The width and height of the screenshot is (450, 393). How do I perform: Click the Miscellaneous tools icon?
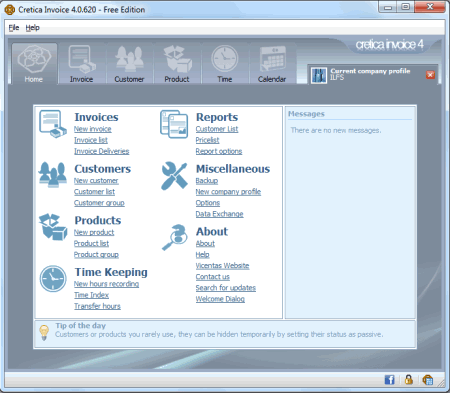[x=174, y=176]
